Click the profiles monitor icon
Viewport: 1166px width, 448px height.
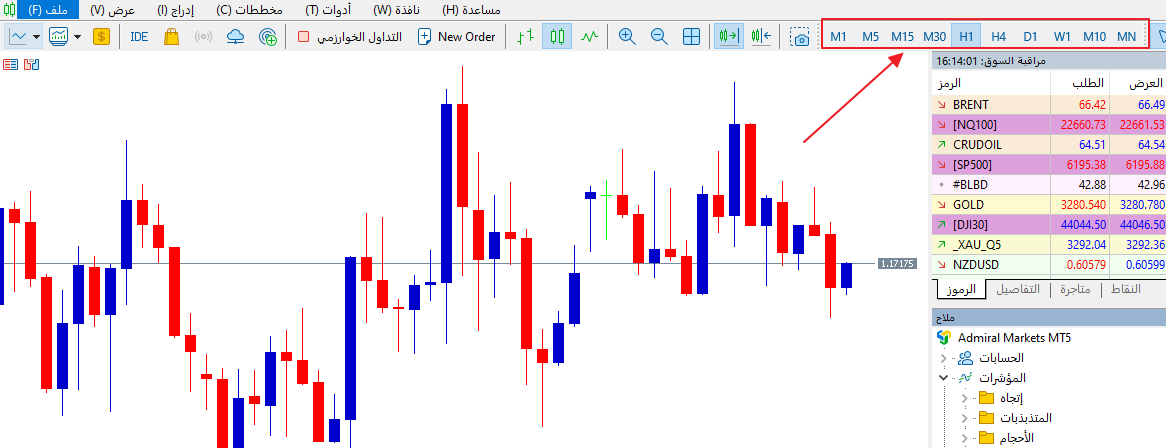click(59, 36)
